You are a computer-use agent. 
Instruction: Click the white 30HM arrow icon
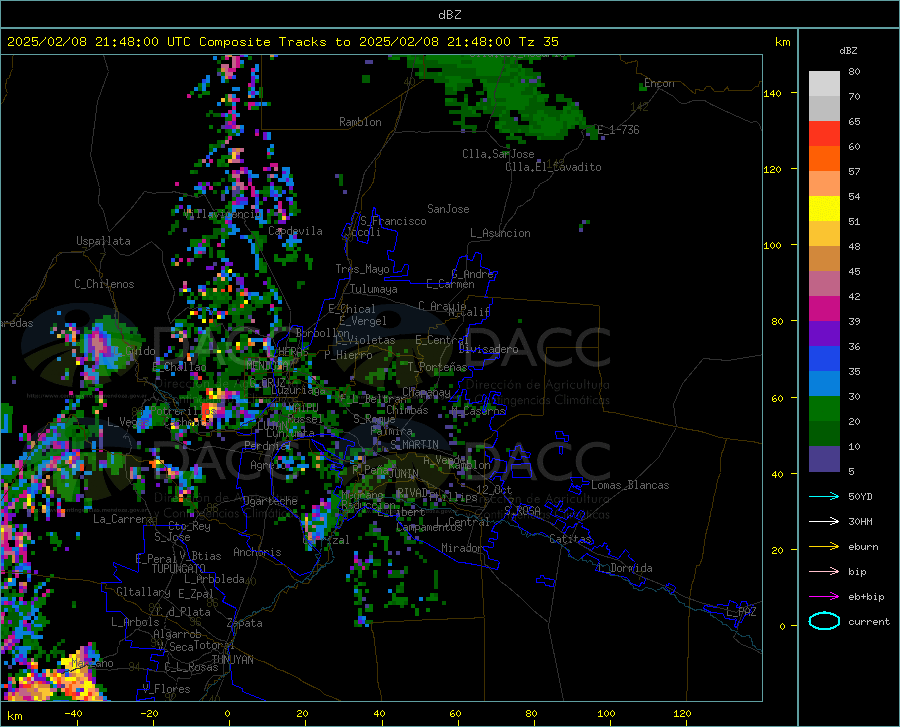pos(824,522)
